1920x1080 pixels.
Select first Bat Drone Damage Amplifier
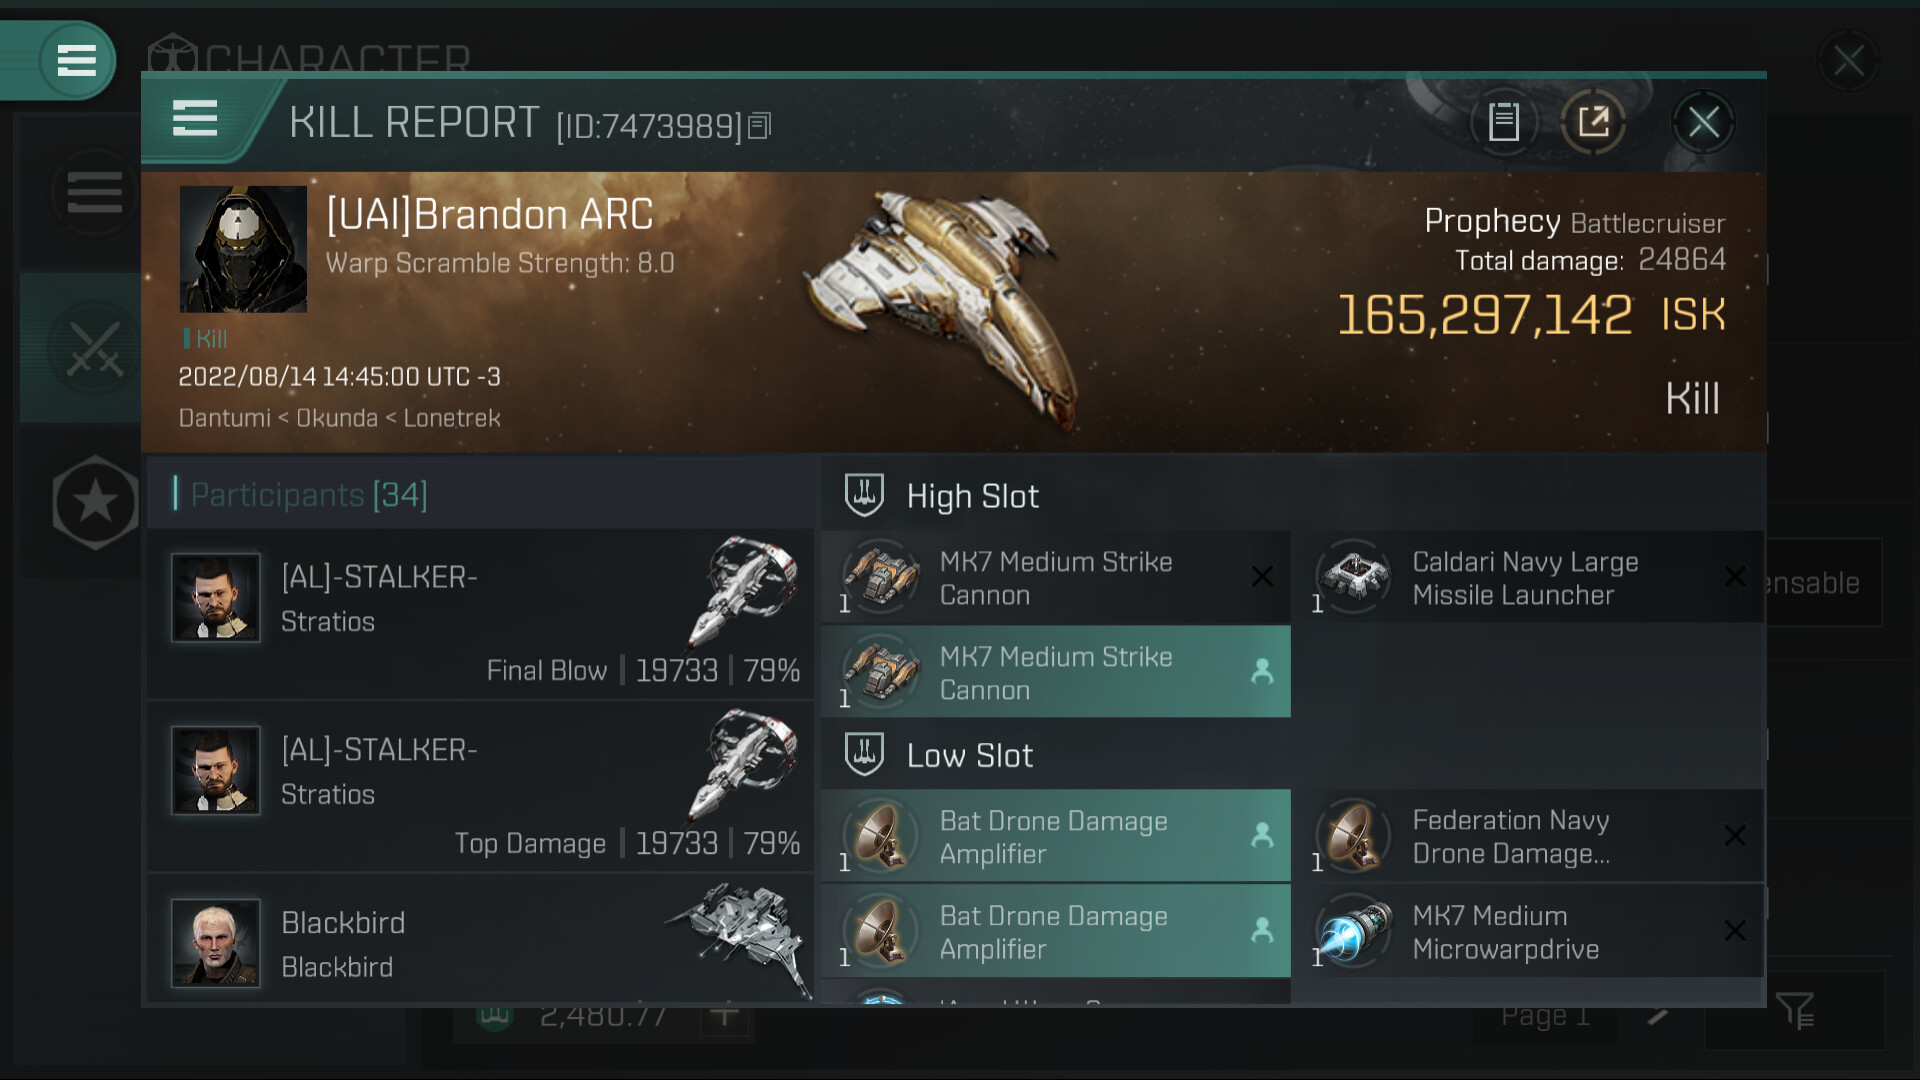(1056, 836)
